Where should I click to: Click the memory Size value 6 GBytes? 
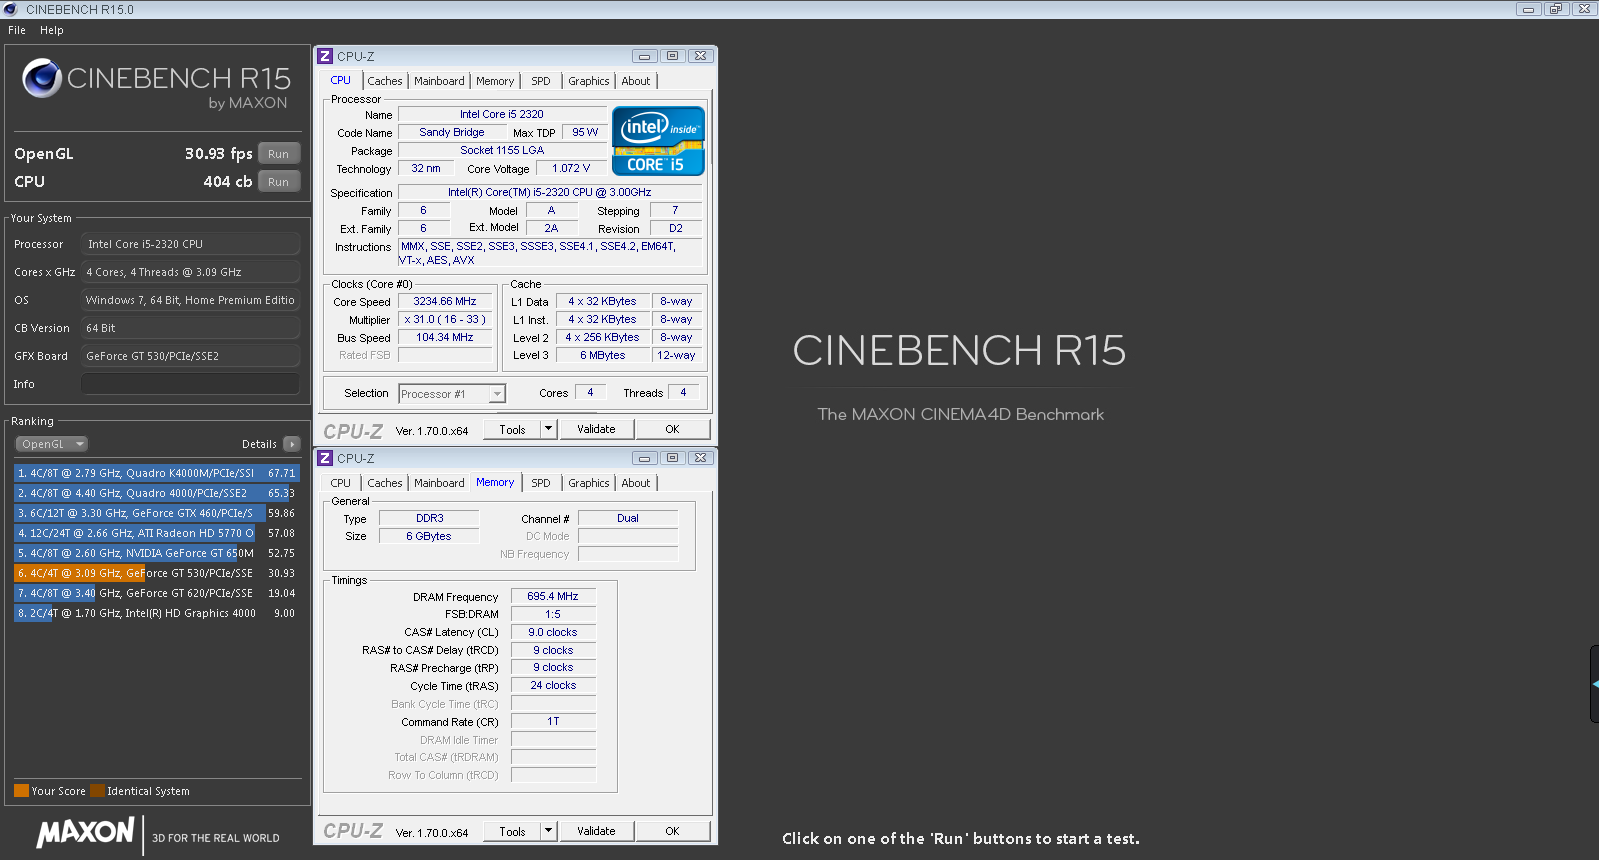[429, 536]
